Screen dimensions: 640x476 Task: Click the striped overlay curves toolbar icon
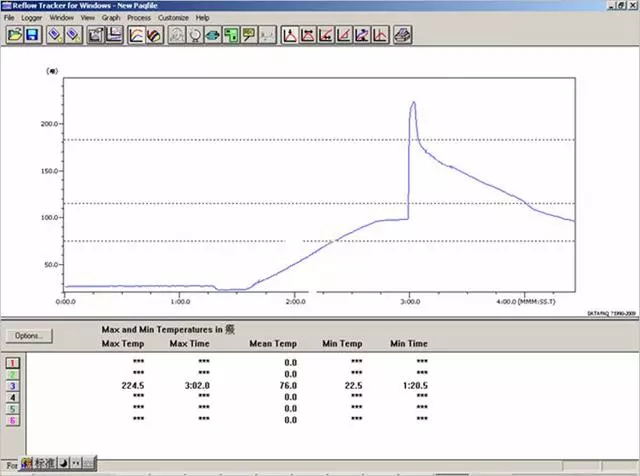(x=155, y=35)
